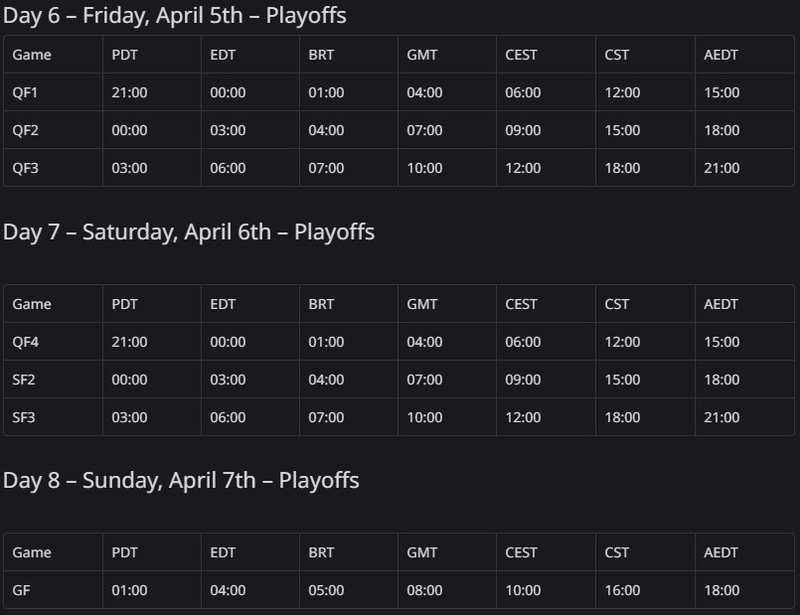Select the SF3 game cell
The width and height of the screenshot is (800, 615).
53,417
